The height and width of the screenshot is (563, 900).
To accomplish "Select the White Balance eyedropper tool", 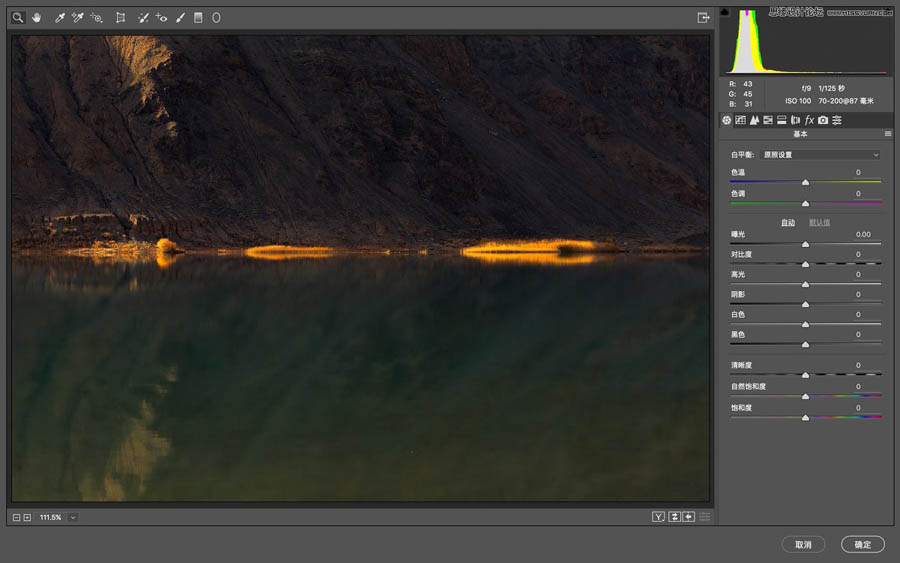I will tap(59, 18).
